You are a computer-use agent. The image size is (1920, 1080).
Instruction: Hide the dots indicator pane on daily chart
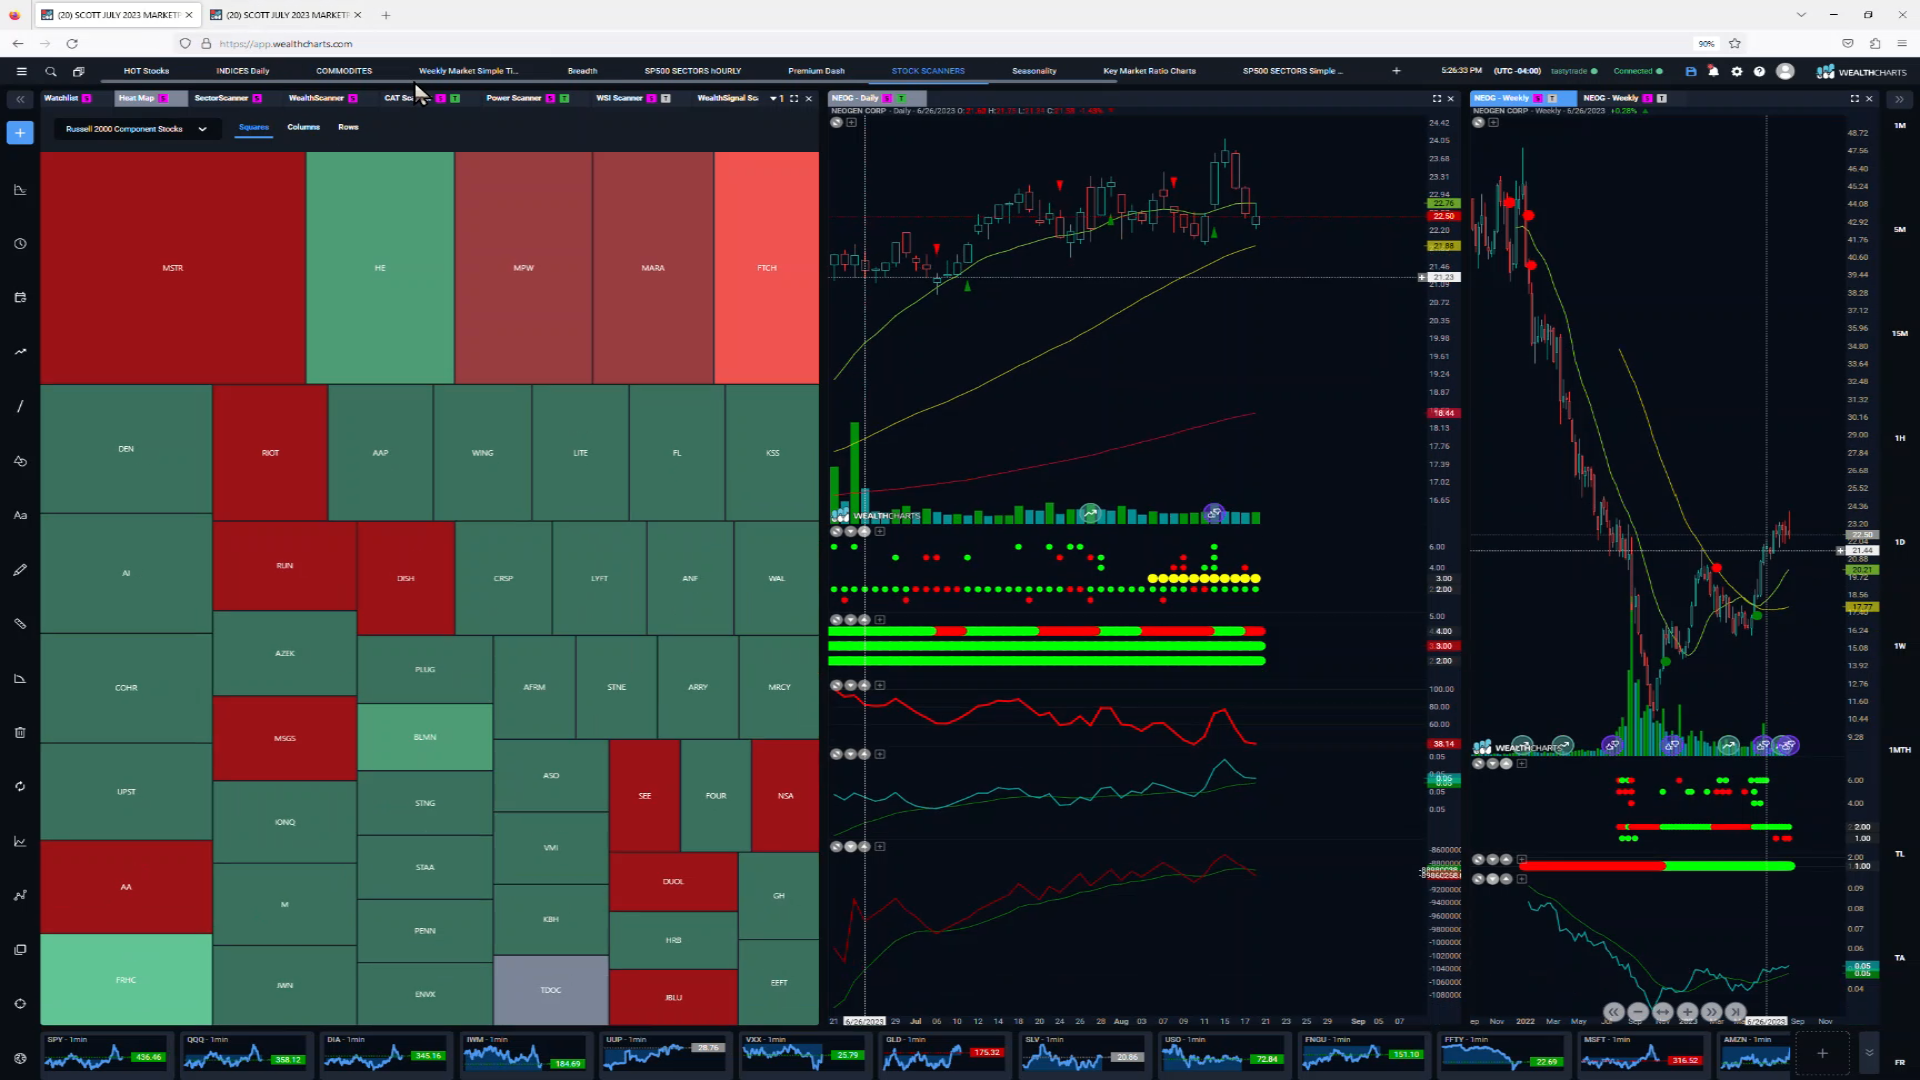click(836, 531)
